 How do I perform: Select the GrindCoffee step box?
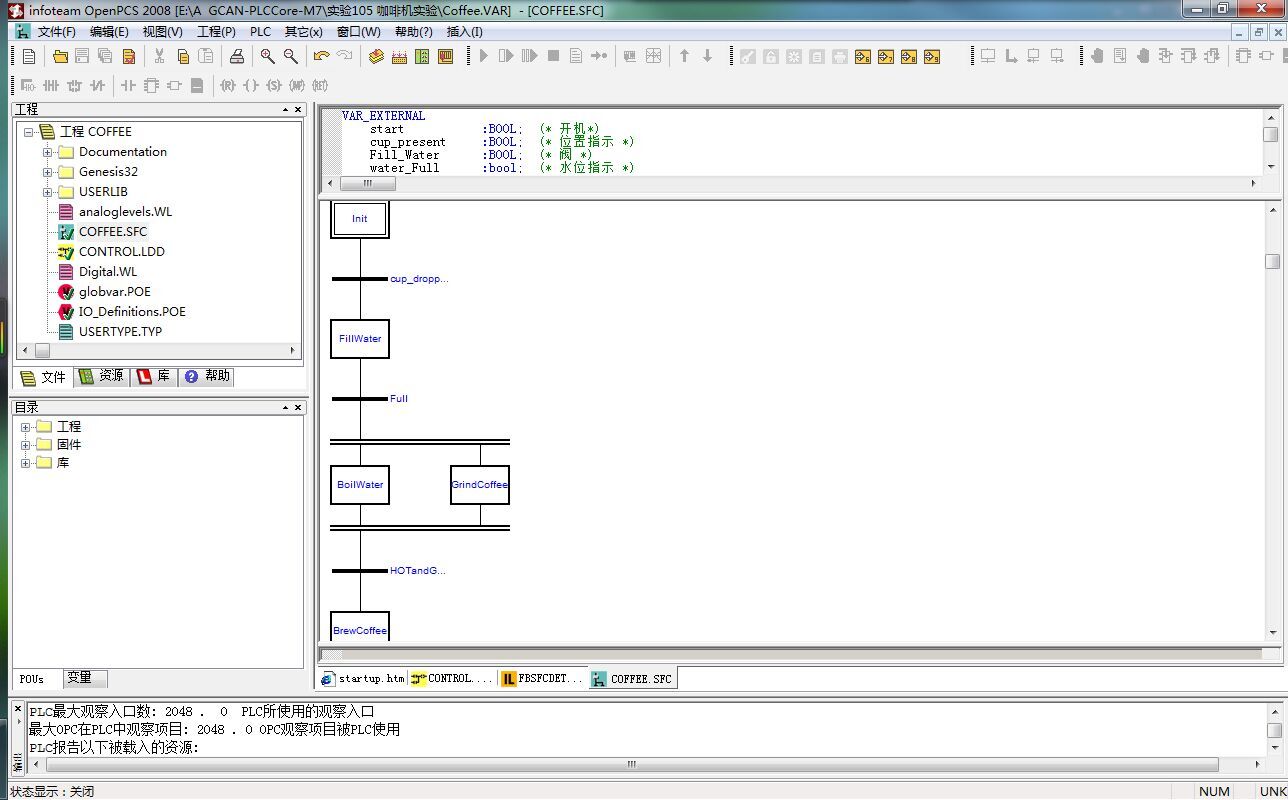(479, 485)
